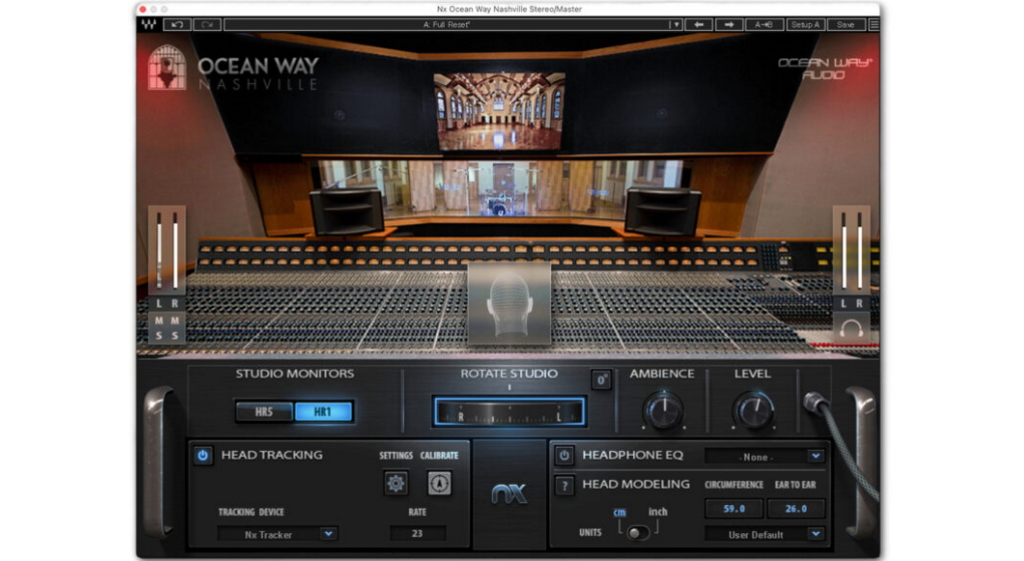
Task: Select the HR5 studio monitors
Action: [x=264, y=411]
